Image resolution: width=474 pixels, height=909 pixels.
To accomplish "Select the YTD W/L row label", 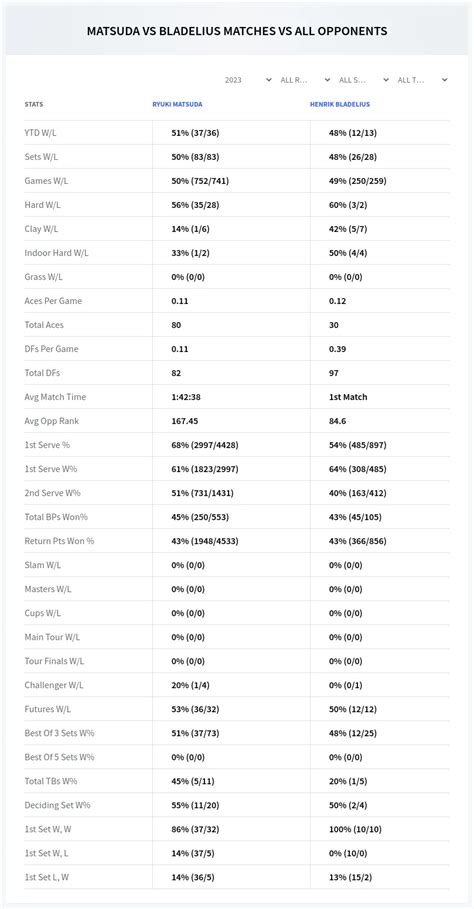I will pyautogui.click(x=41, y=133).
